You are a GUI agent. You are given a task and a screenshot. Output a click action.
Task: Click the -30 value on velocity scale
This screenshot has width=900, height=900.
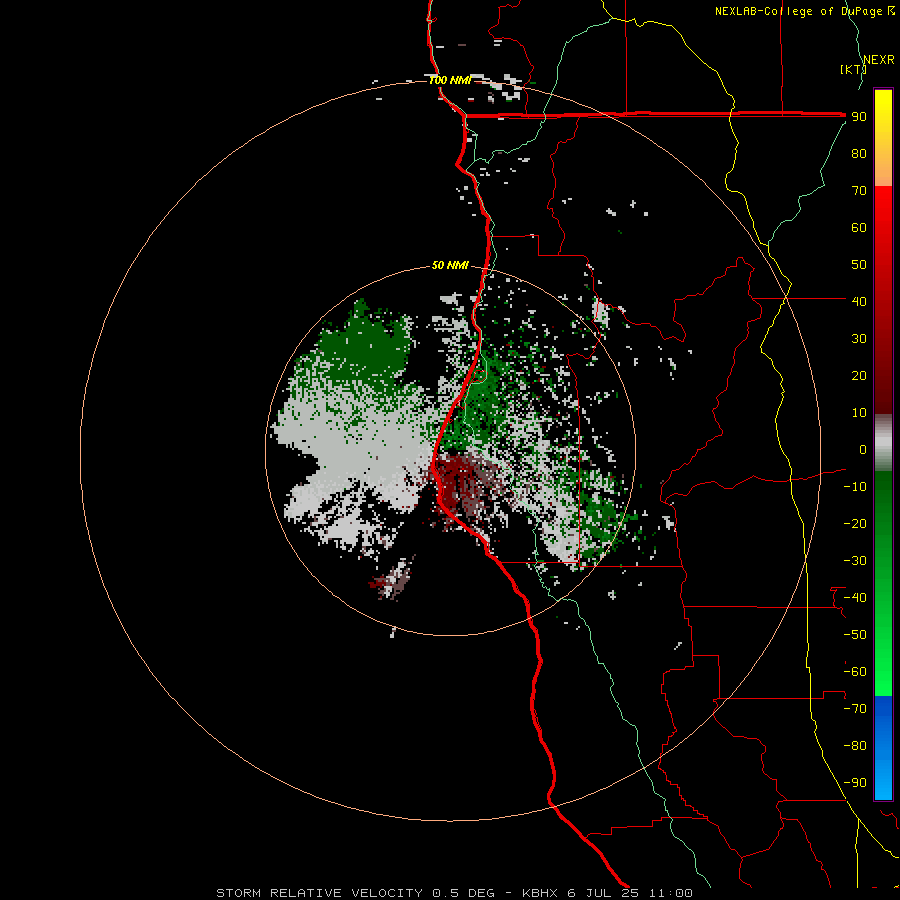coord(855,561)
